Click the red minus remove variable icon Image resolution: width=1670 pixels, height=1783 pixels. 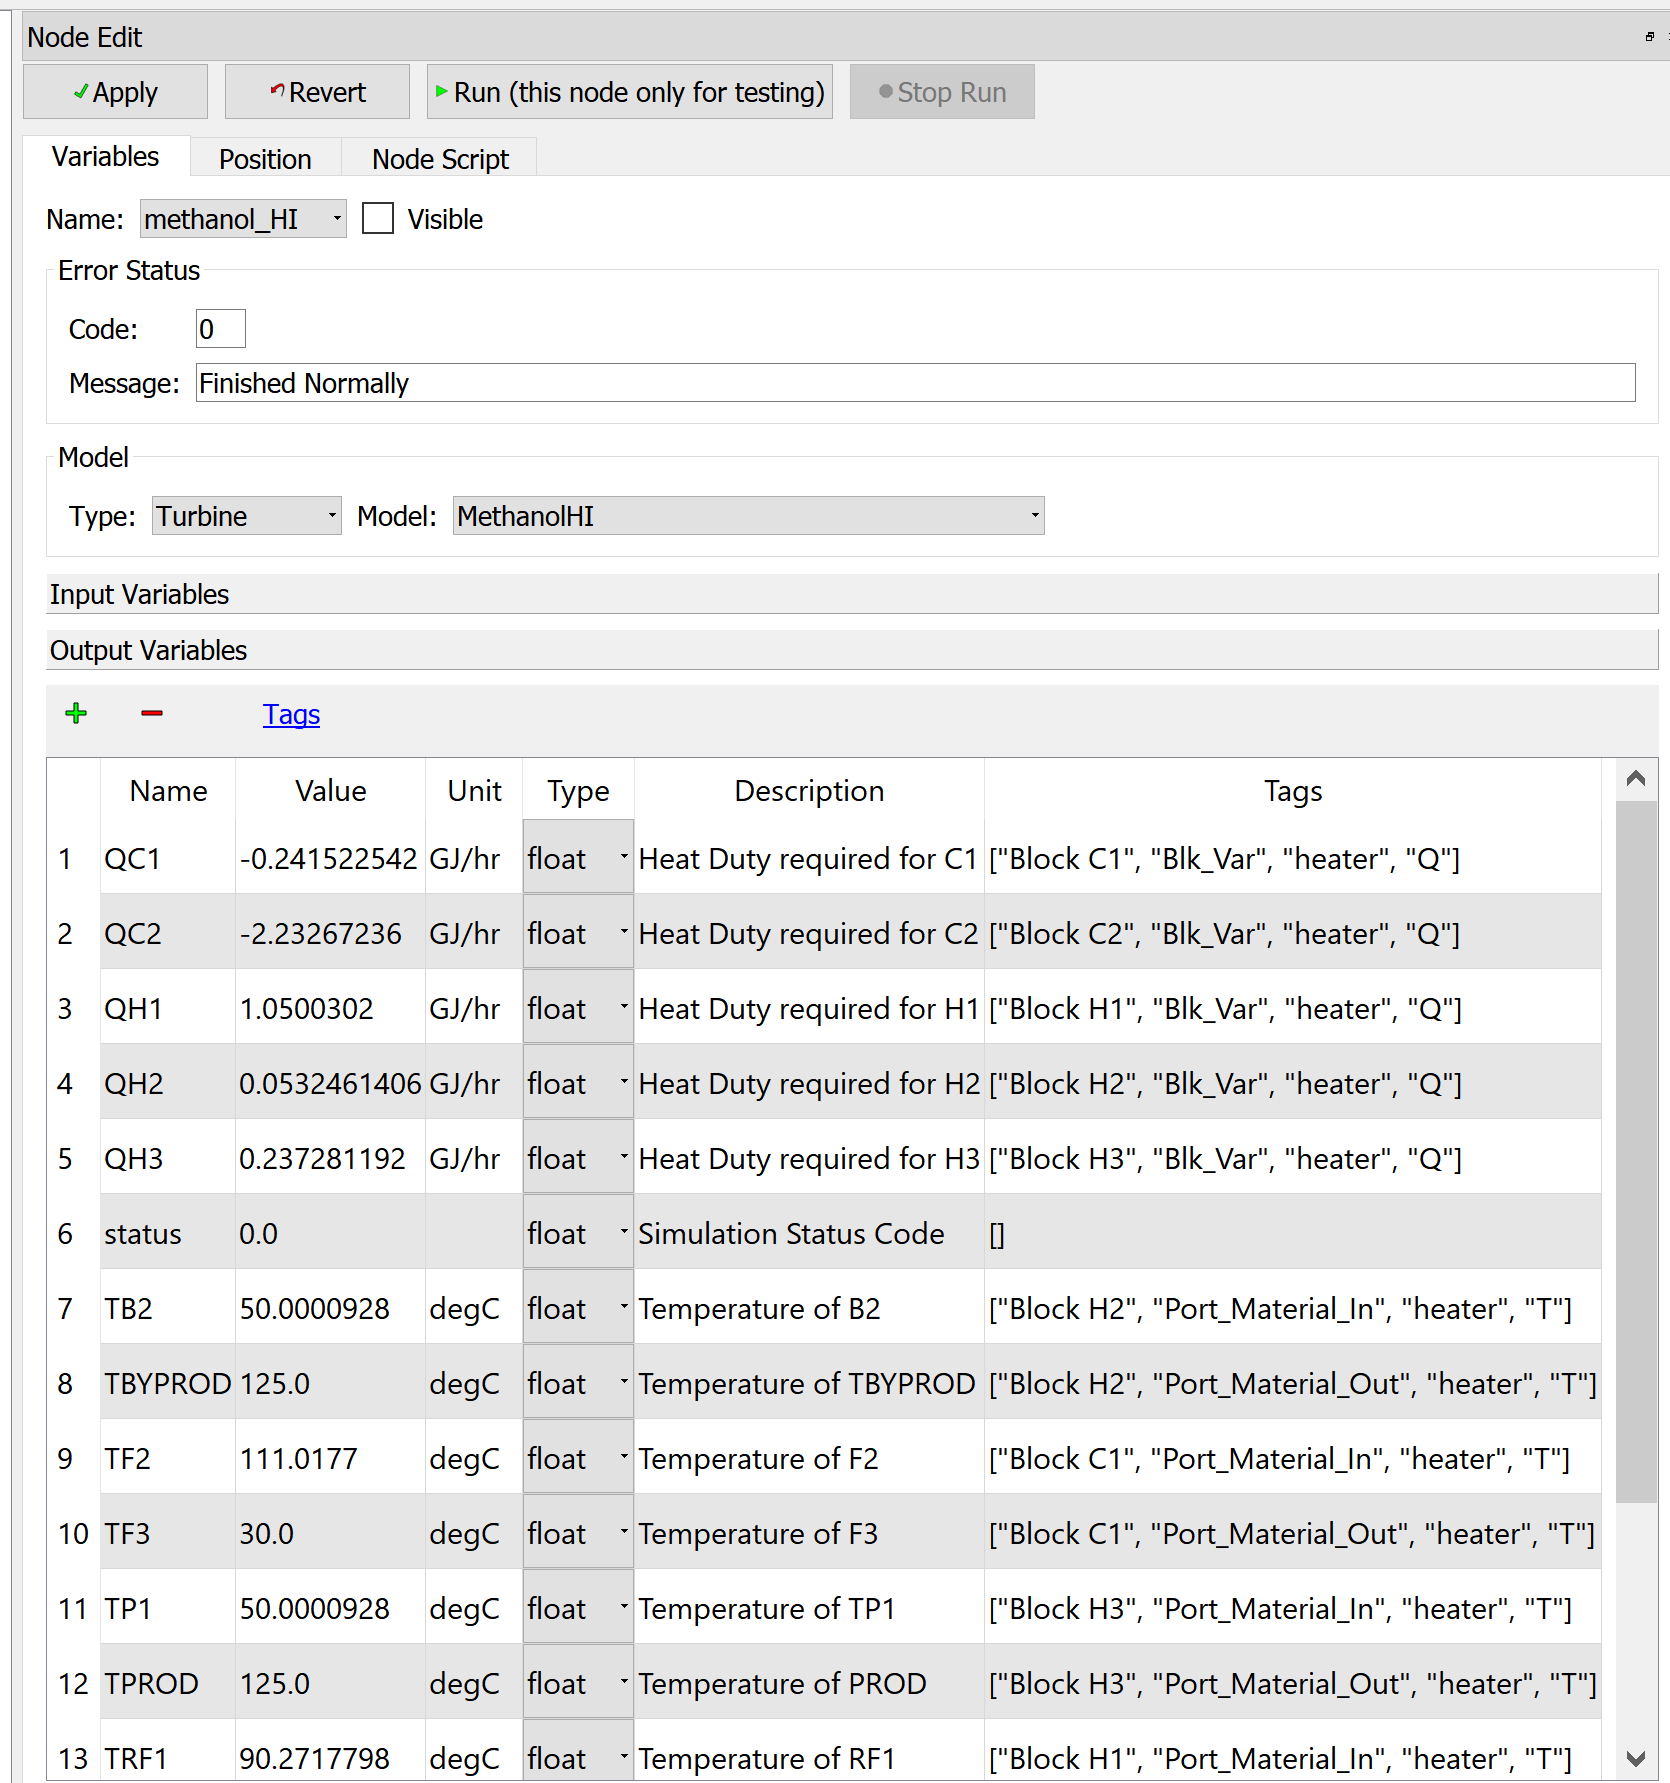coord(152,714)
